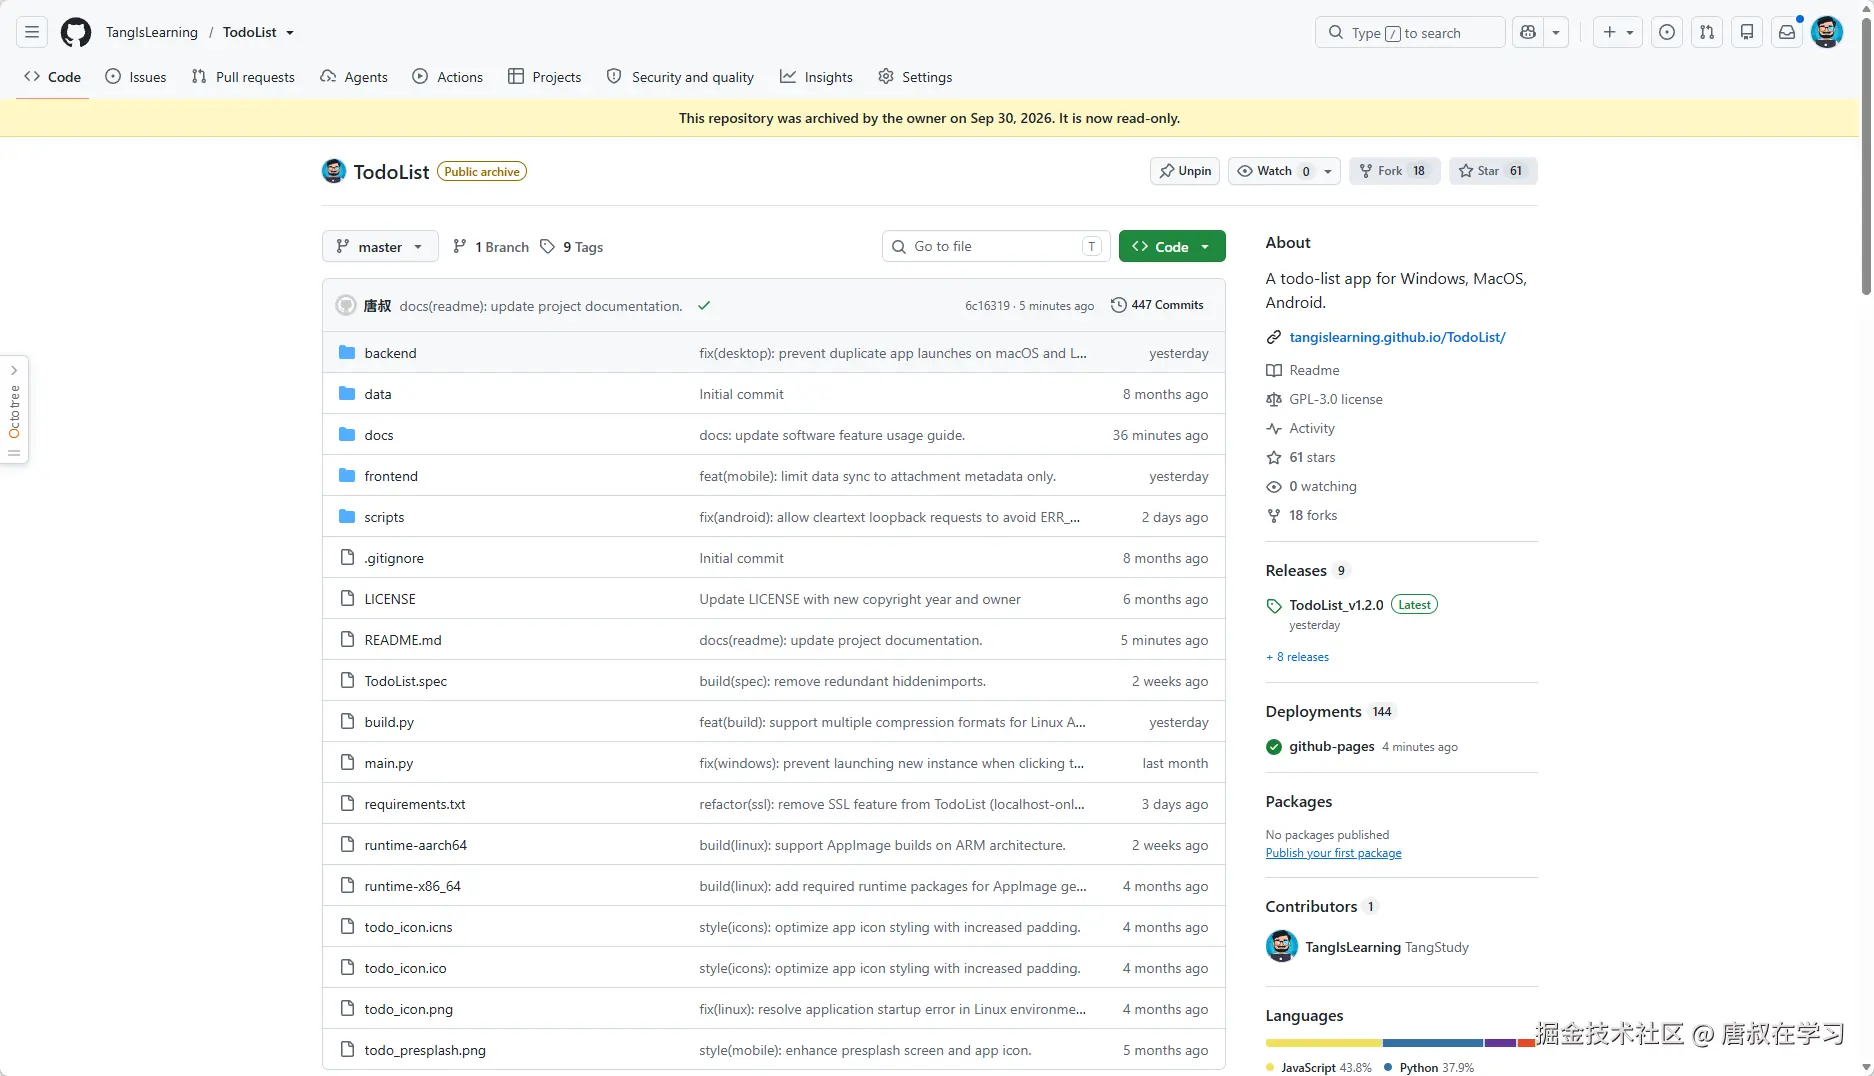
Task: Open the docs folder
Action: (x=379, y=435)
